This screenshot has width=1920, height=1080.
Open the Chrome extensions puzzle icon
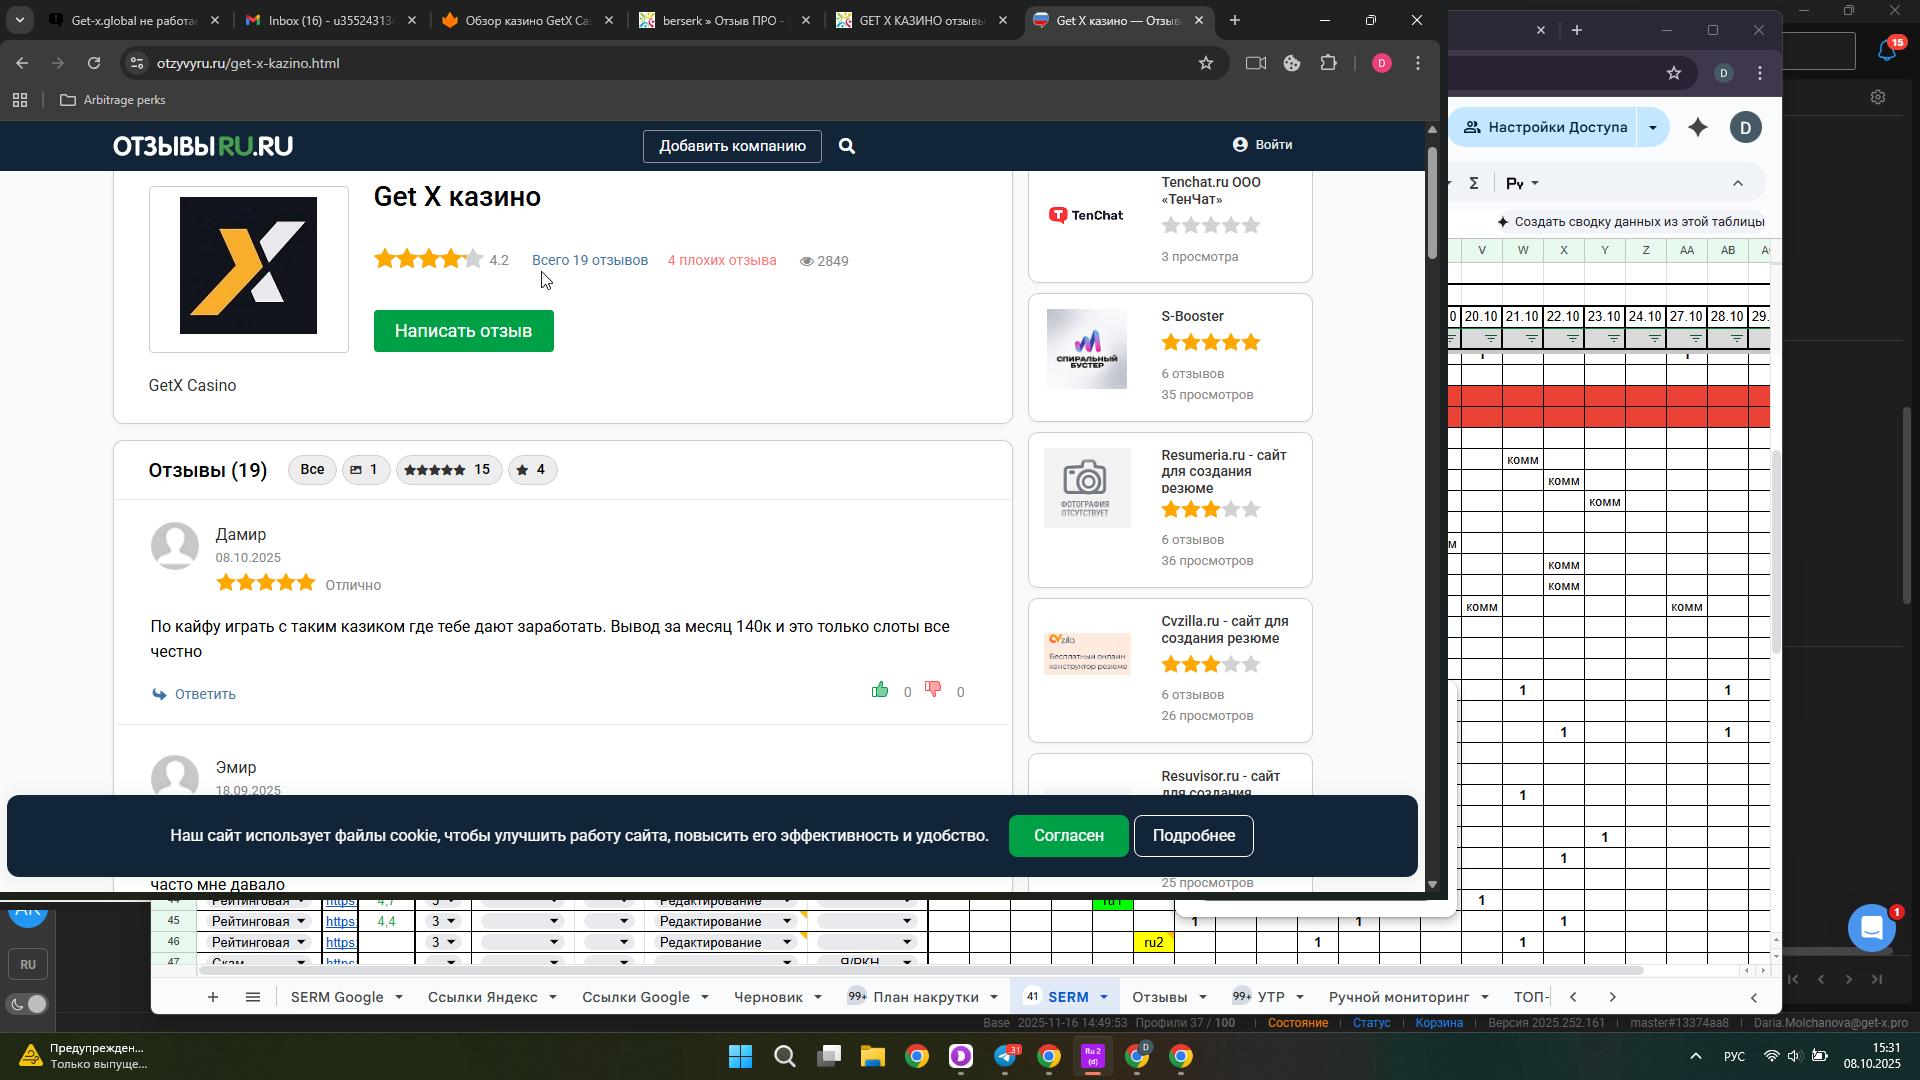(x=1328, y=63)
